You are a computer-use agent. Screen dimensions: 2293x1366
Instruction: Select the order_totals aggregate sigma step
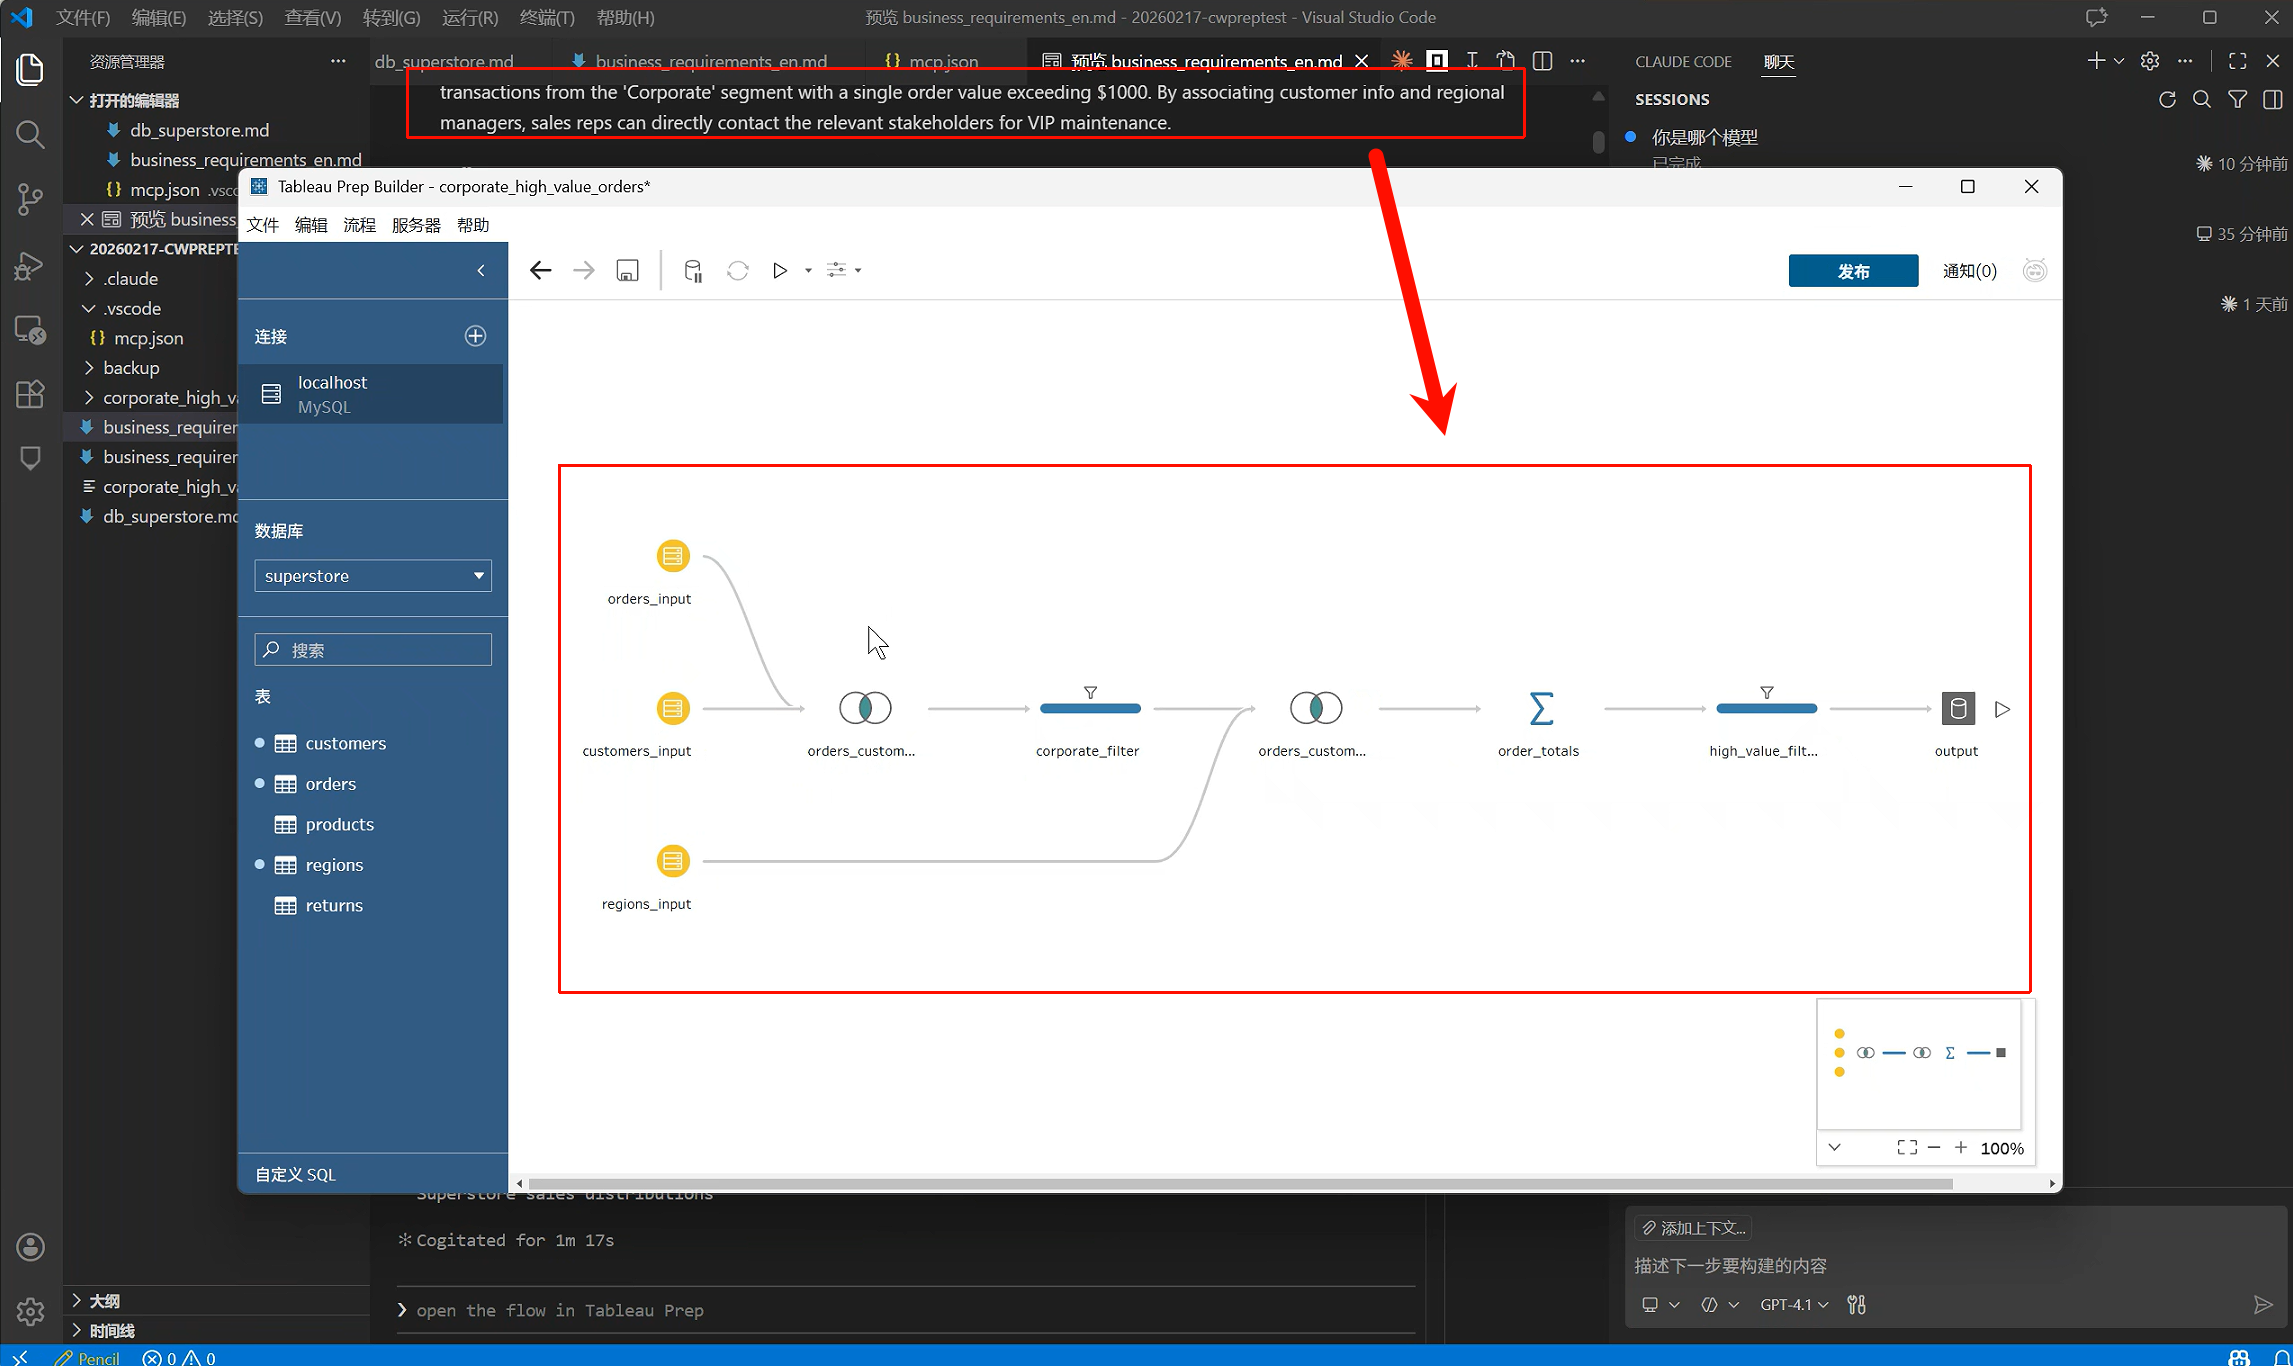(x=1541, y=708)
